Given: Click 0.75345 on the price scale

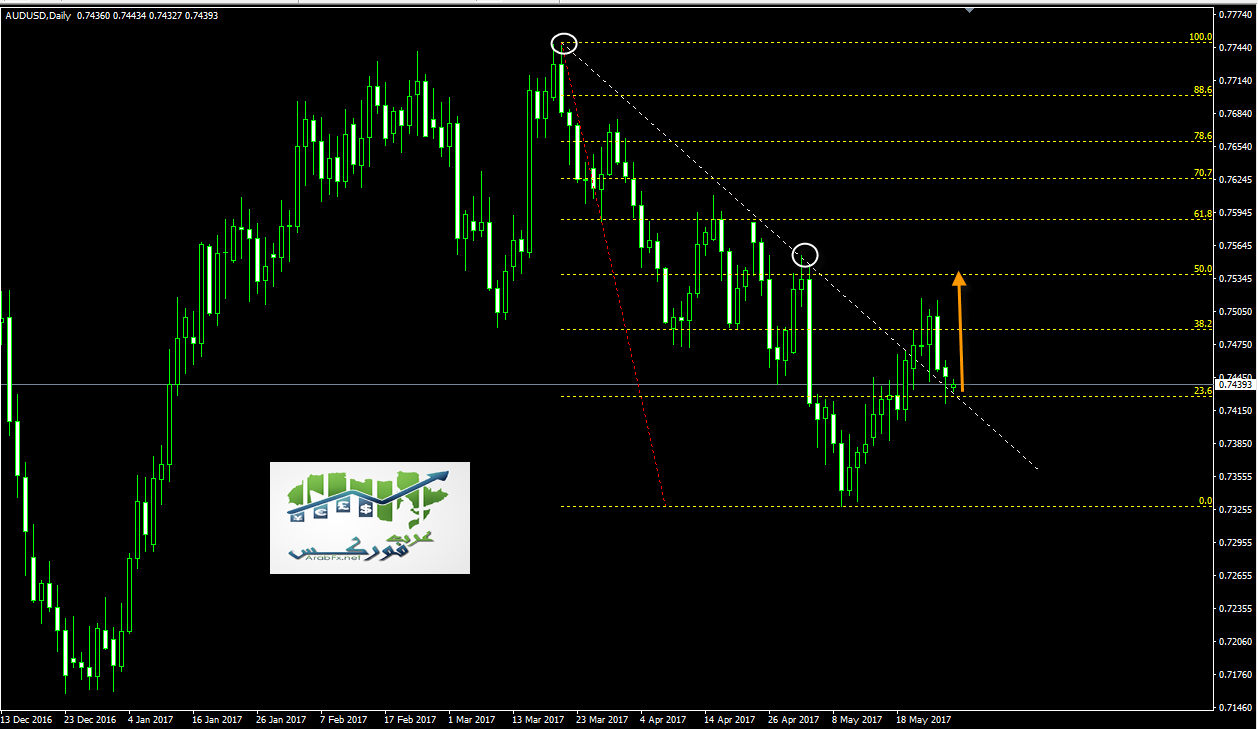Looking at the screenshot, I should [1237, 279].
